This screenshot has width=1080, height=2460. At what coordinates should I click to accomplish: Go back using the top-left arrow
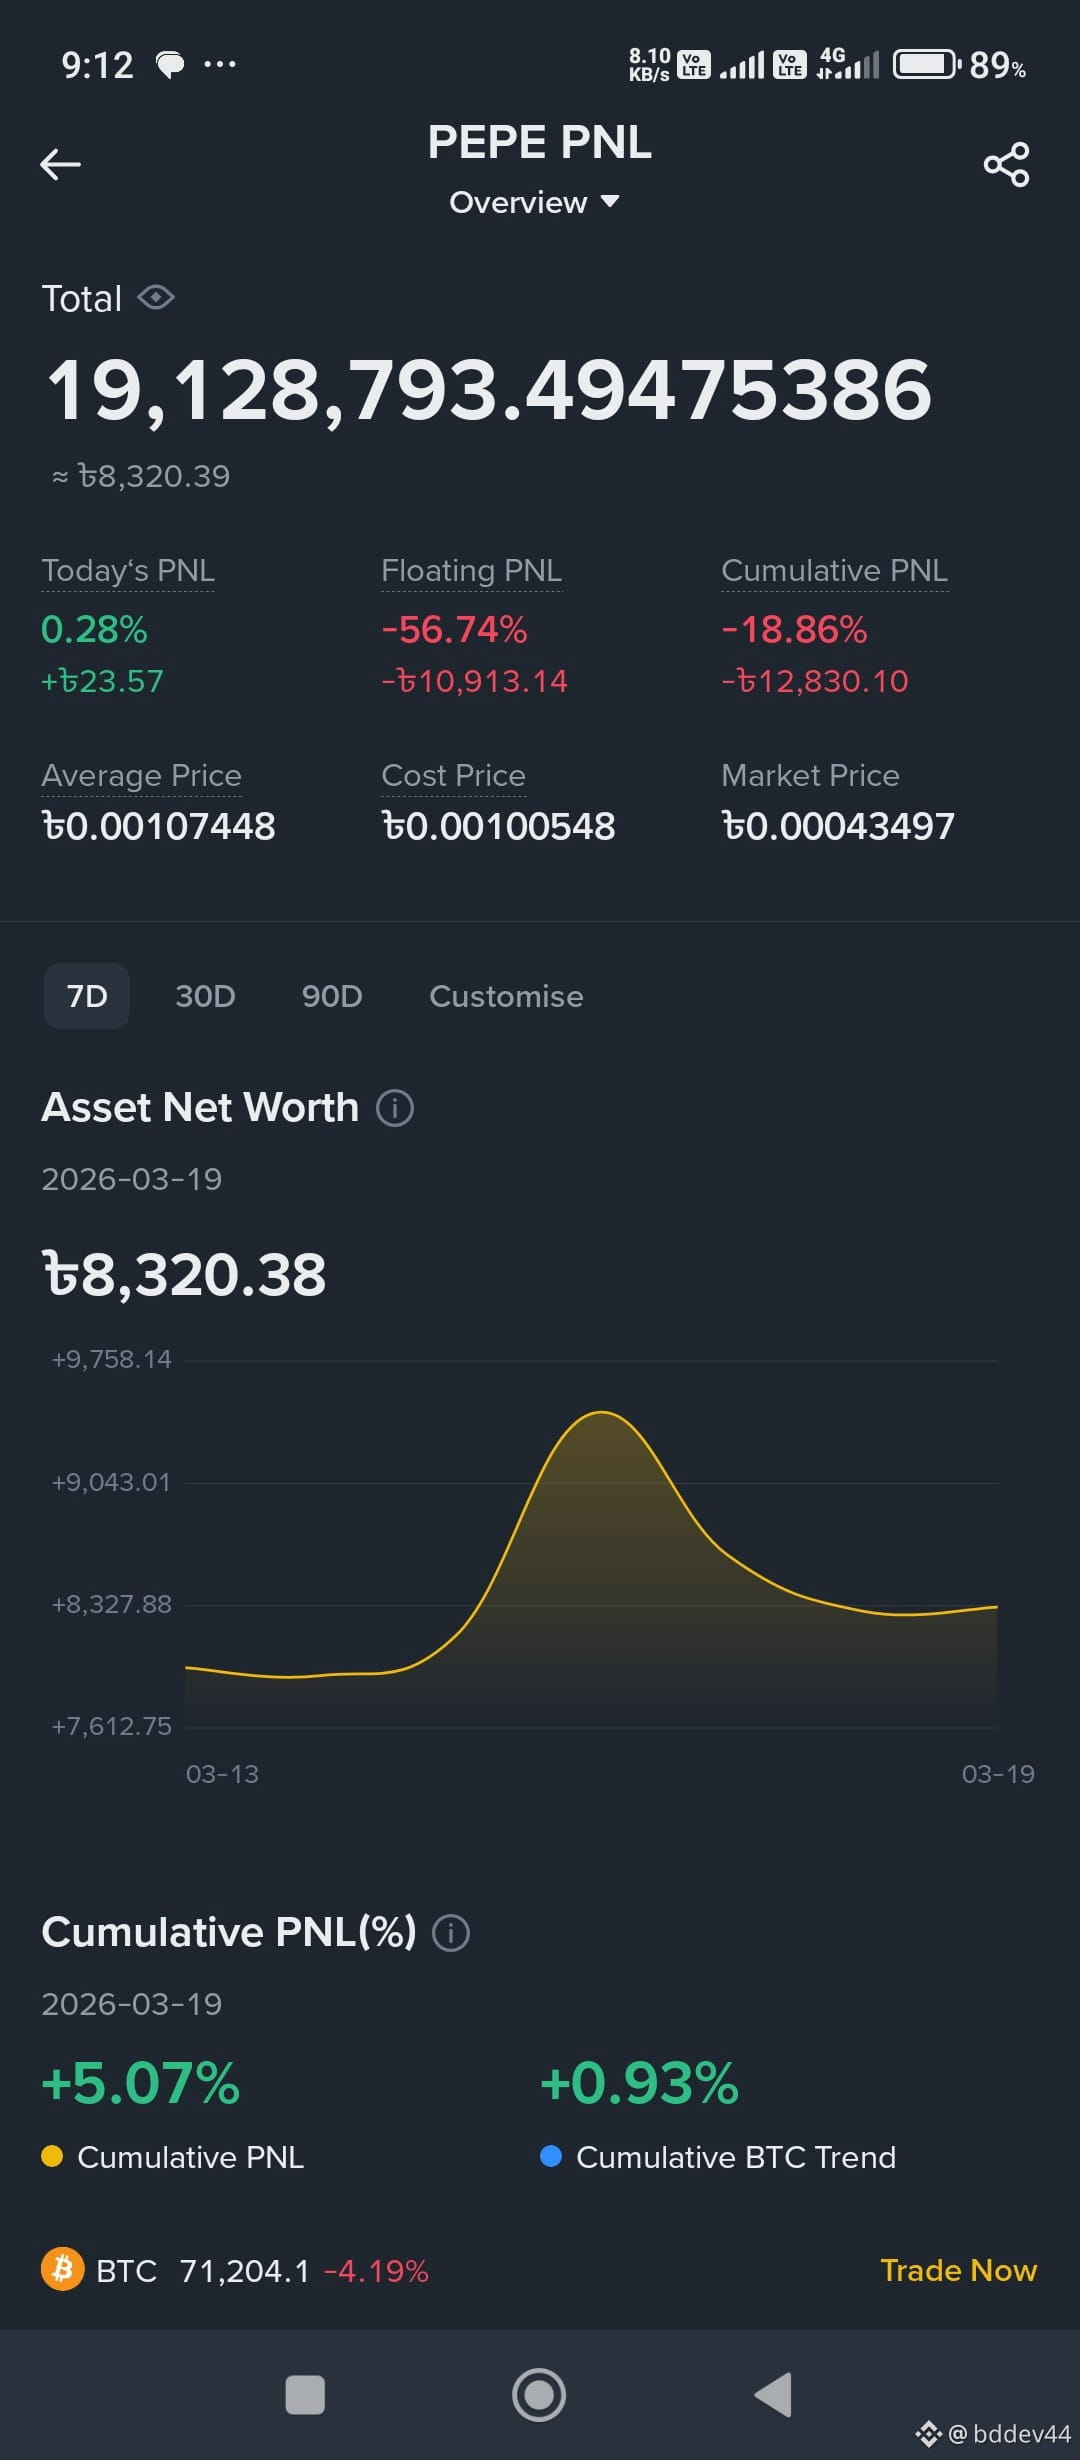click(x=60, y=164)
